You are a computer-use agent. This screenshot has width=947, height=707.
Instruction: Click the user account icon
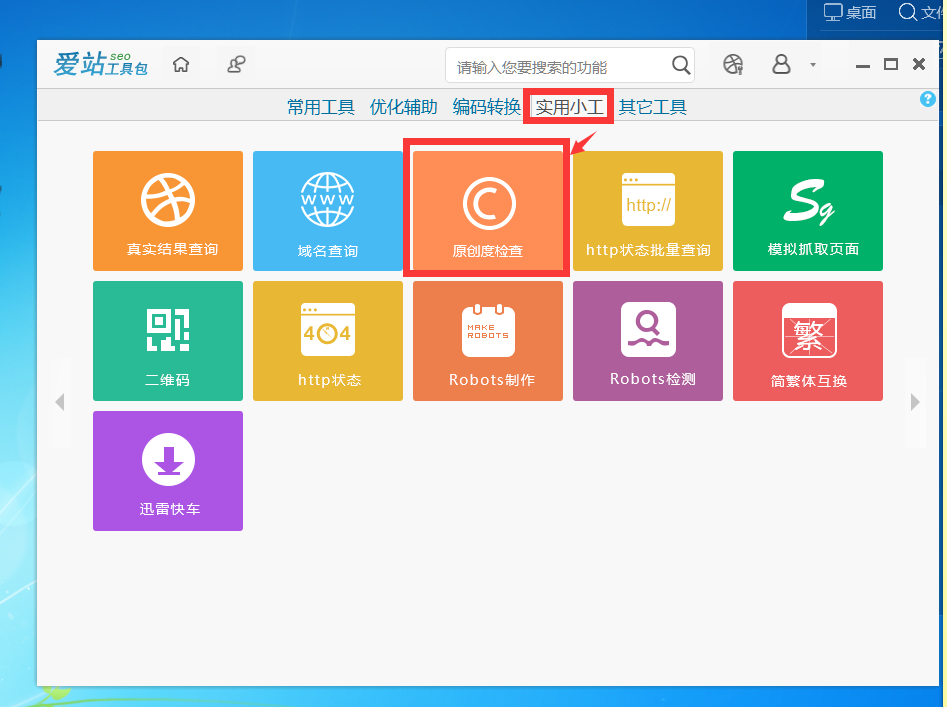tap(781, 64)
